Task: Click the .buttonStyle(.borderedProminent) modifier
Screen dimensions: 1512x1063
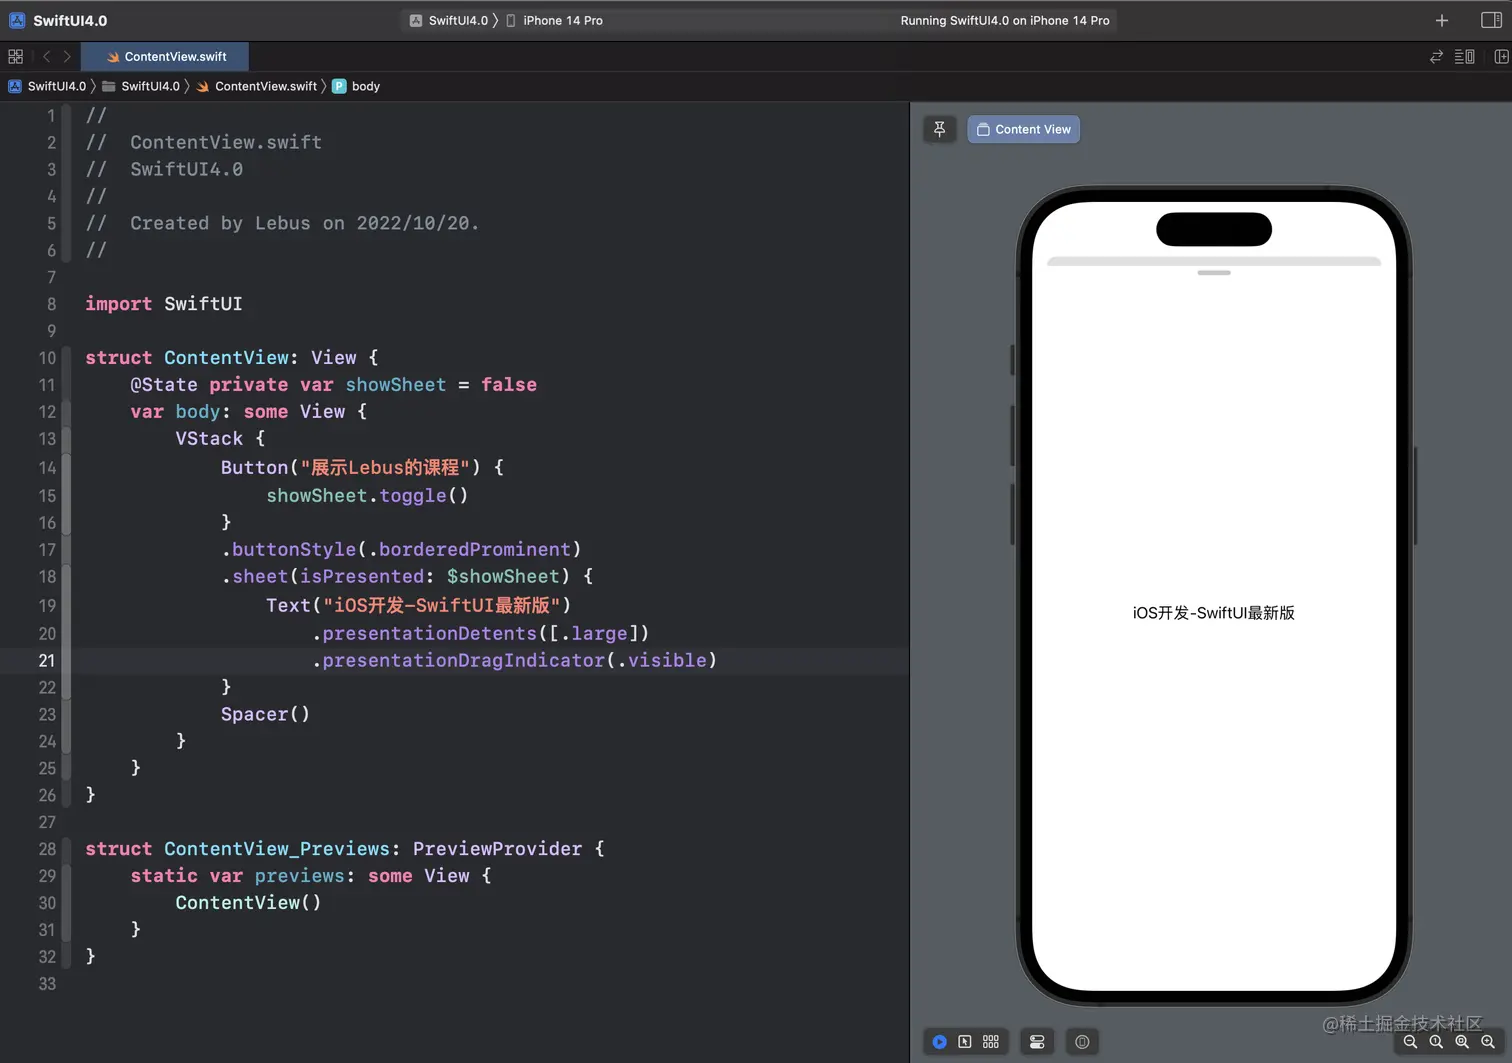Action: point(401,549)
